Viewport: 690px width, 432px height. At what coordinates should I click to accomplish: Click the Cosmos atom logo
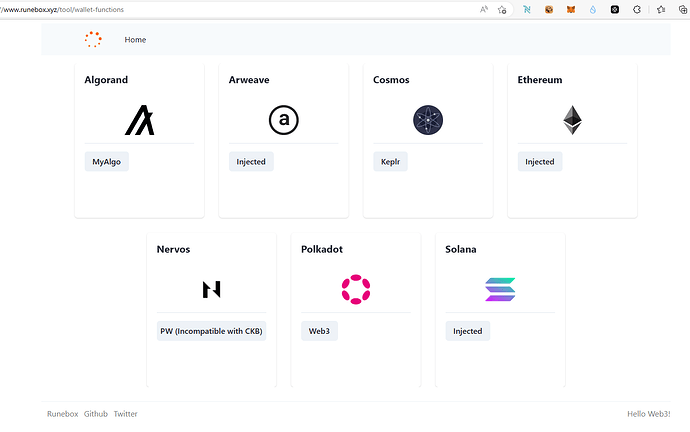click(x=428, y=120)
